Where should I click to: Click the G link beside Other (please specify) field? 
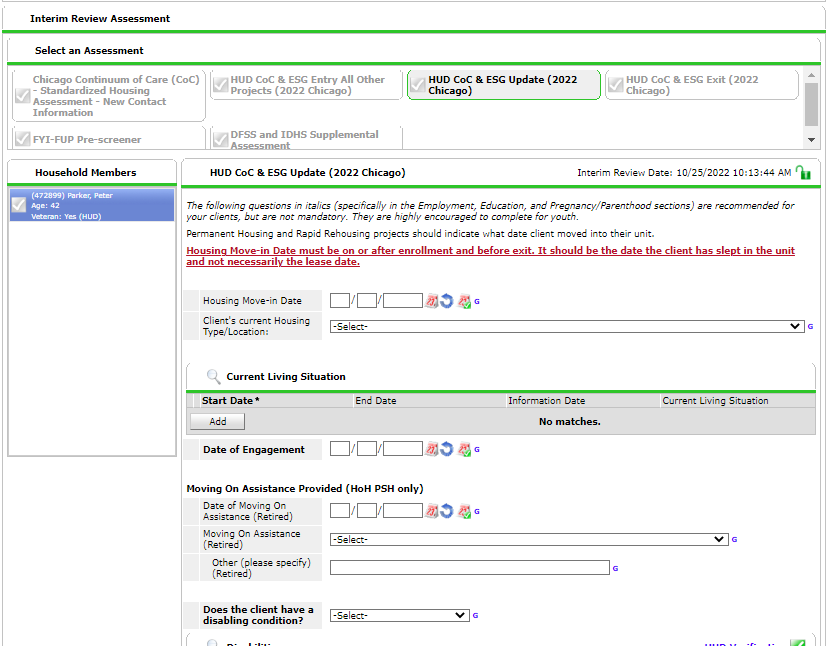[x=615, y=568]
